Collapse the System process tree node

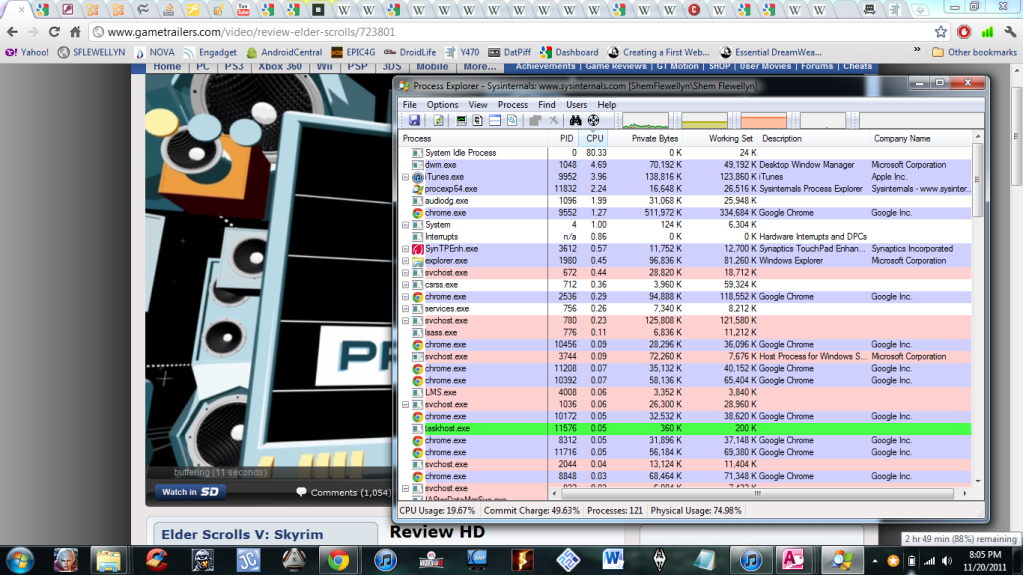406,225
